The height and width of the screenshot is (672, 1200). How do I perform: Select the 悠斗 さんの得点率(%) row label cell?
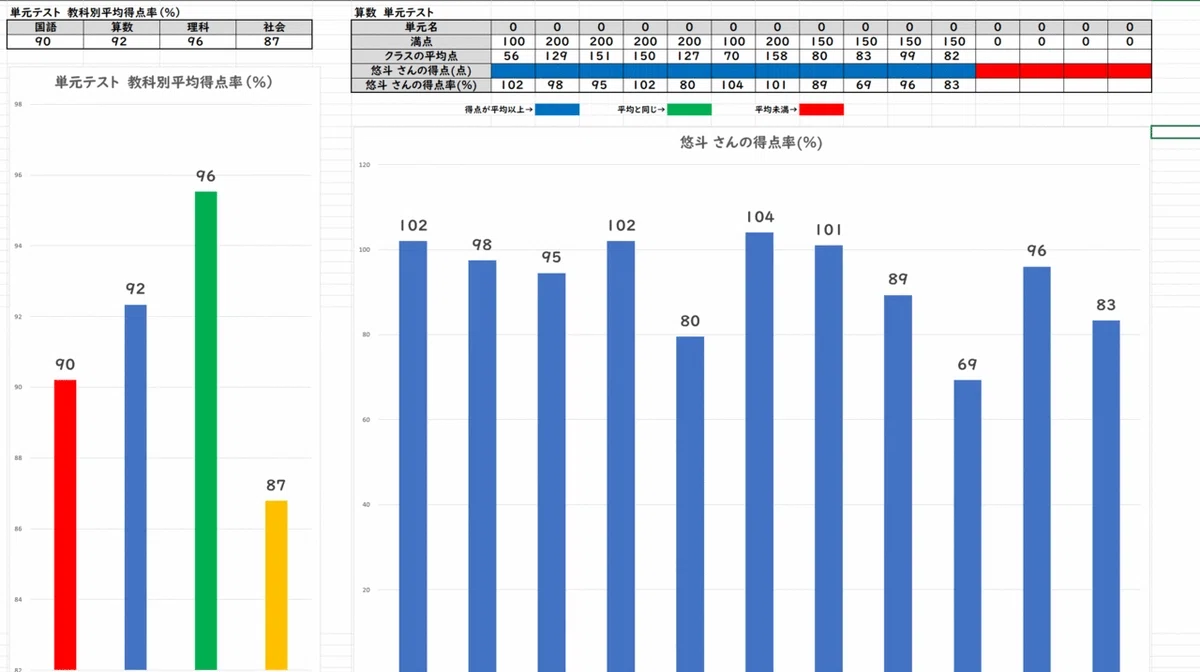(421, 86)
